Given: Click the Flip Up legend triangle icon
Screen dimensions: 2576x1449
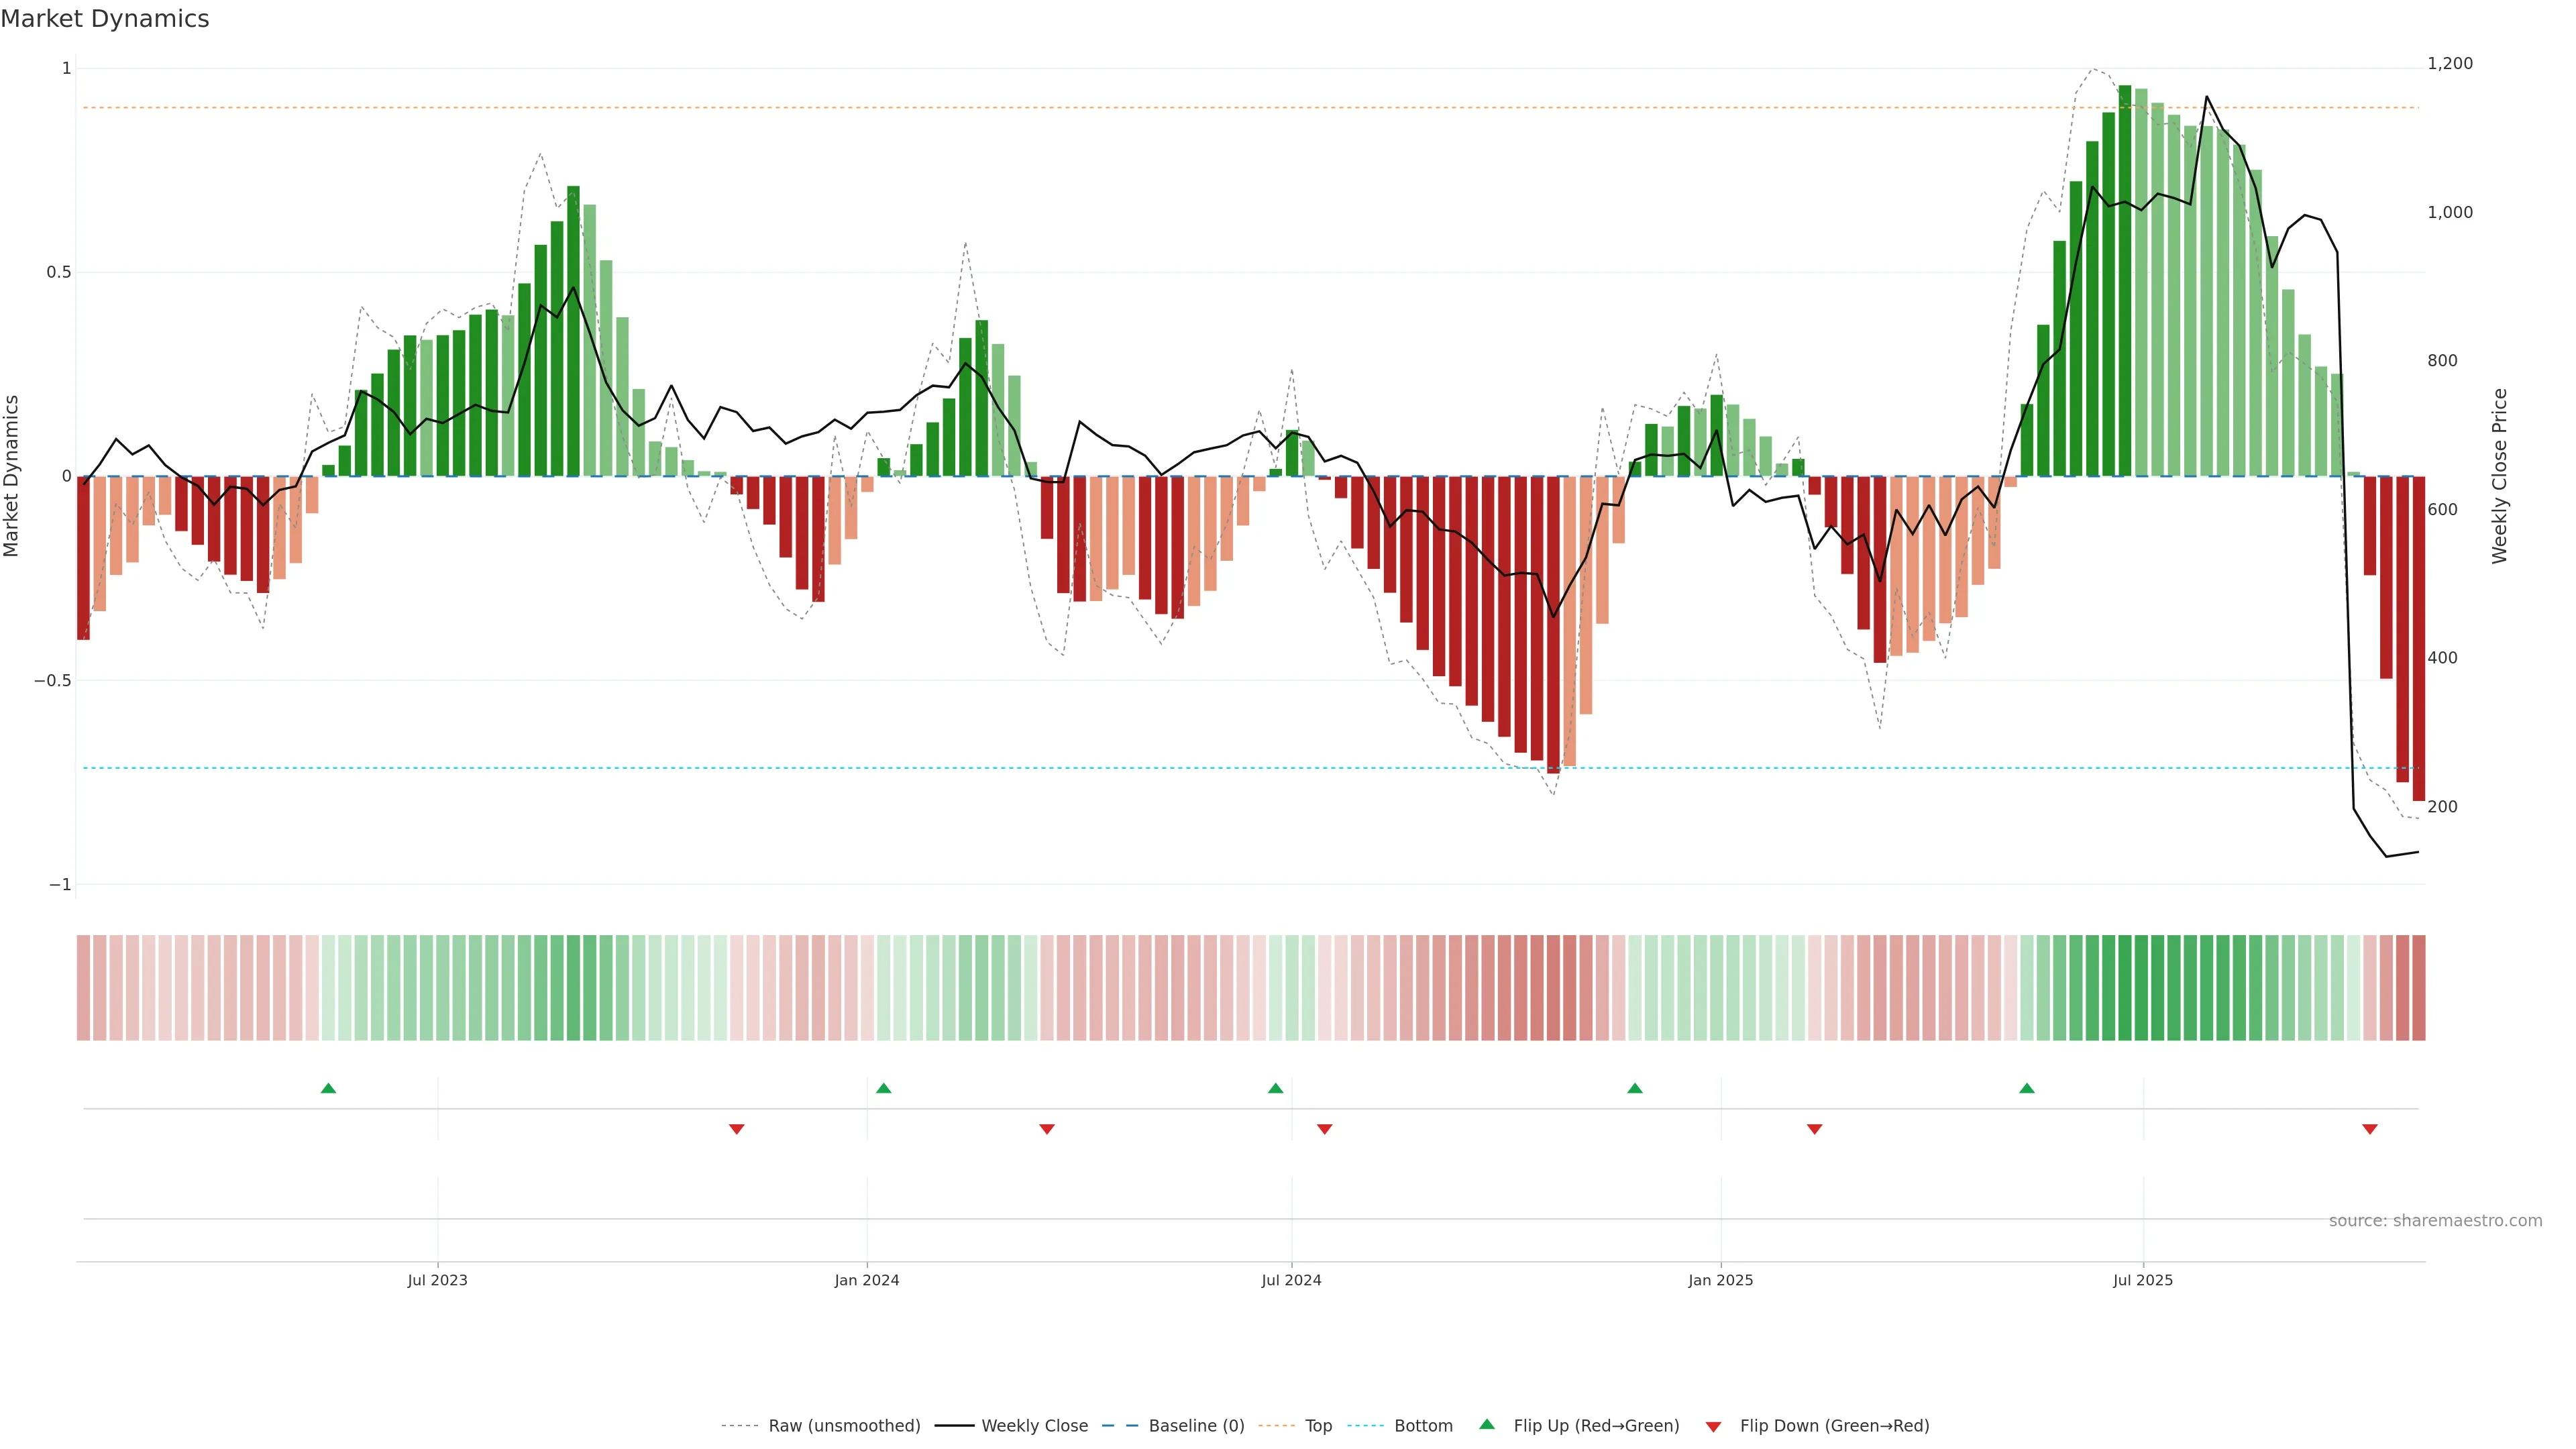Looking at the screenshot, I should click(1487, 1424).
